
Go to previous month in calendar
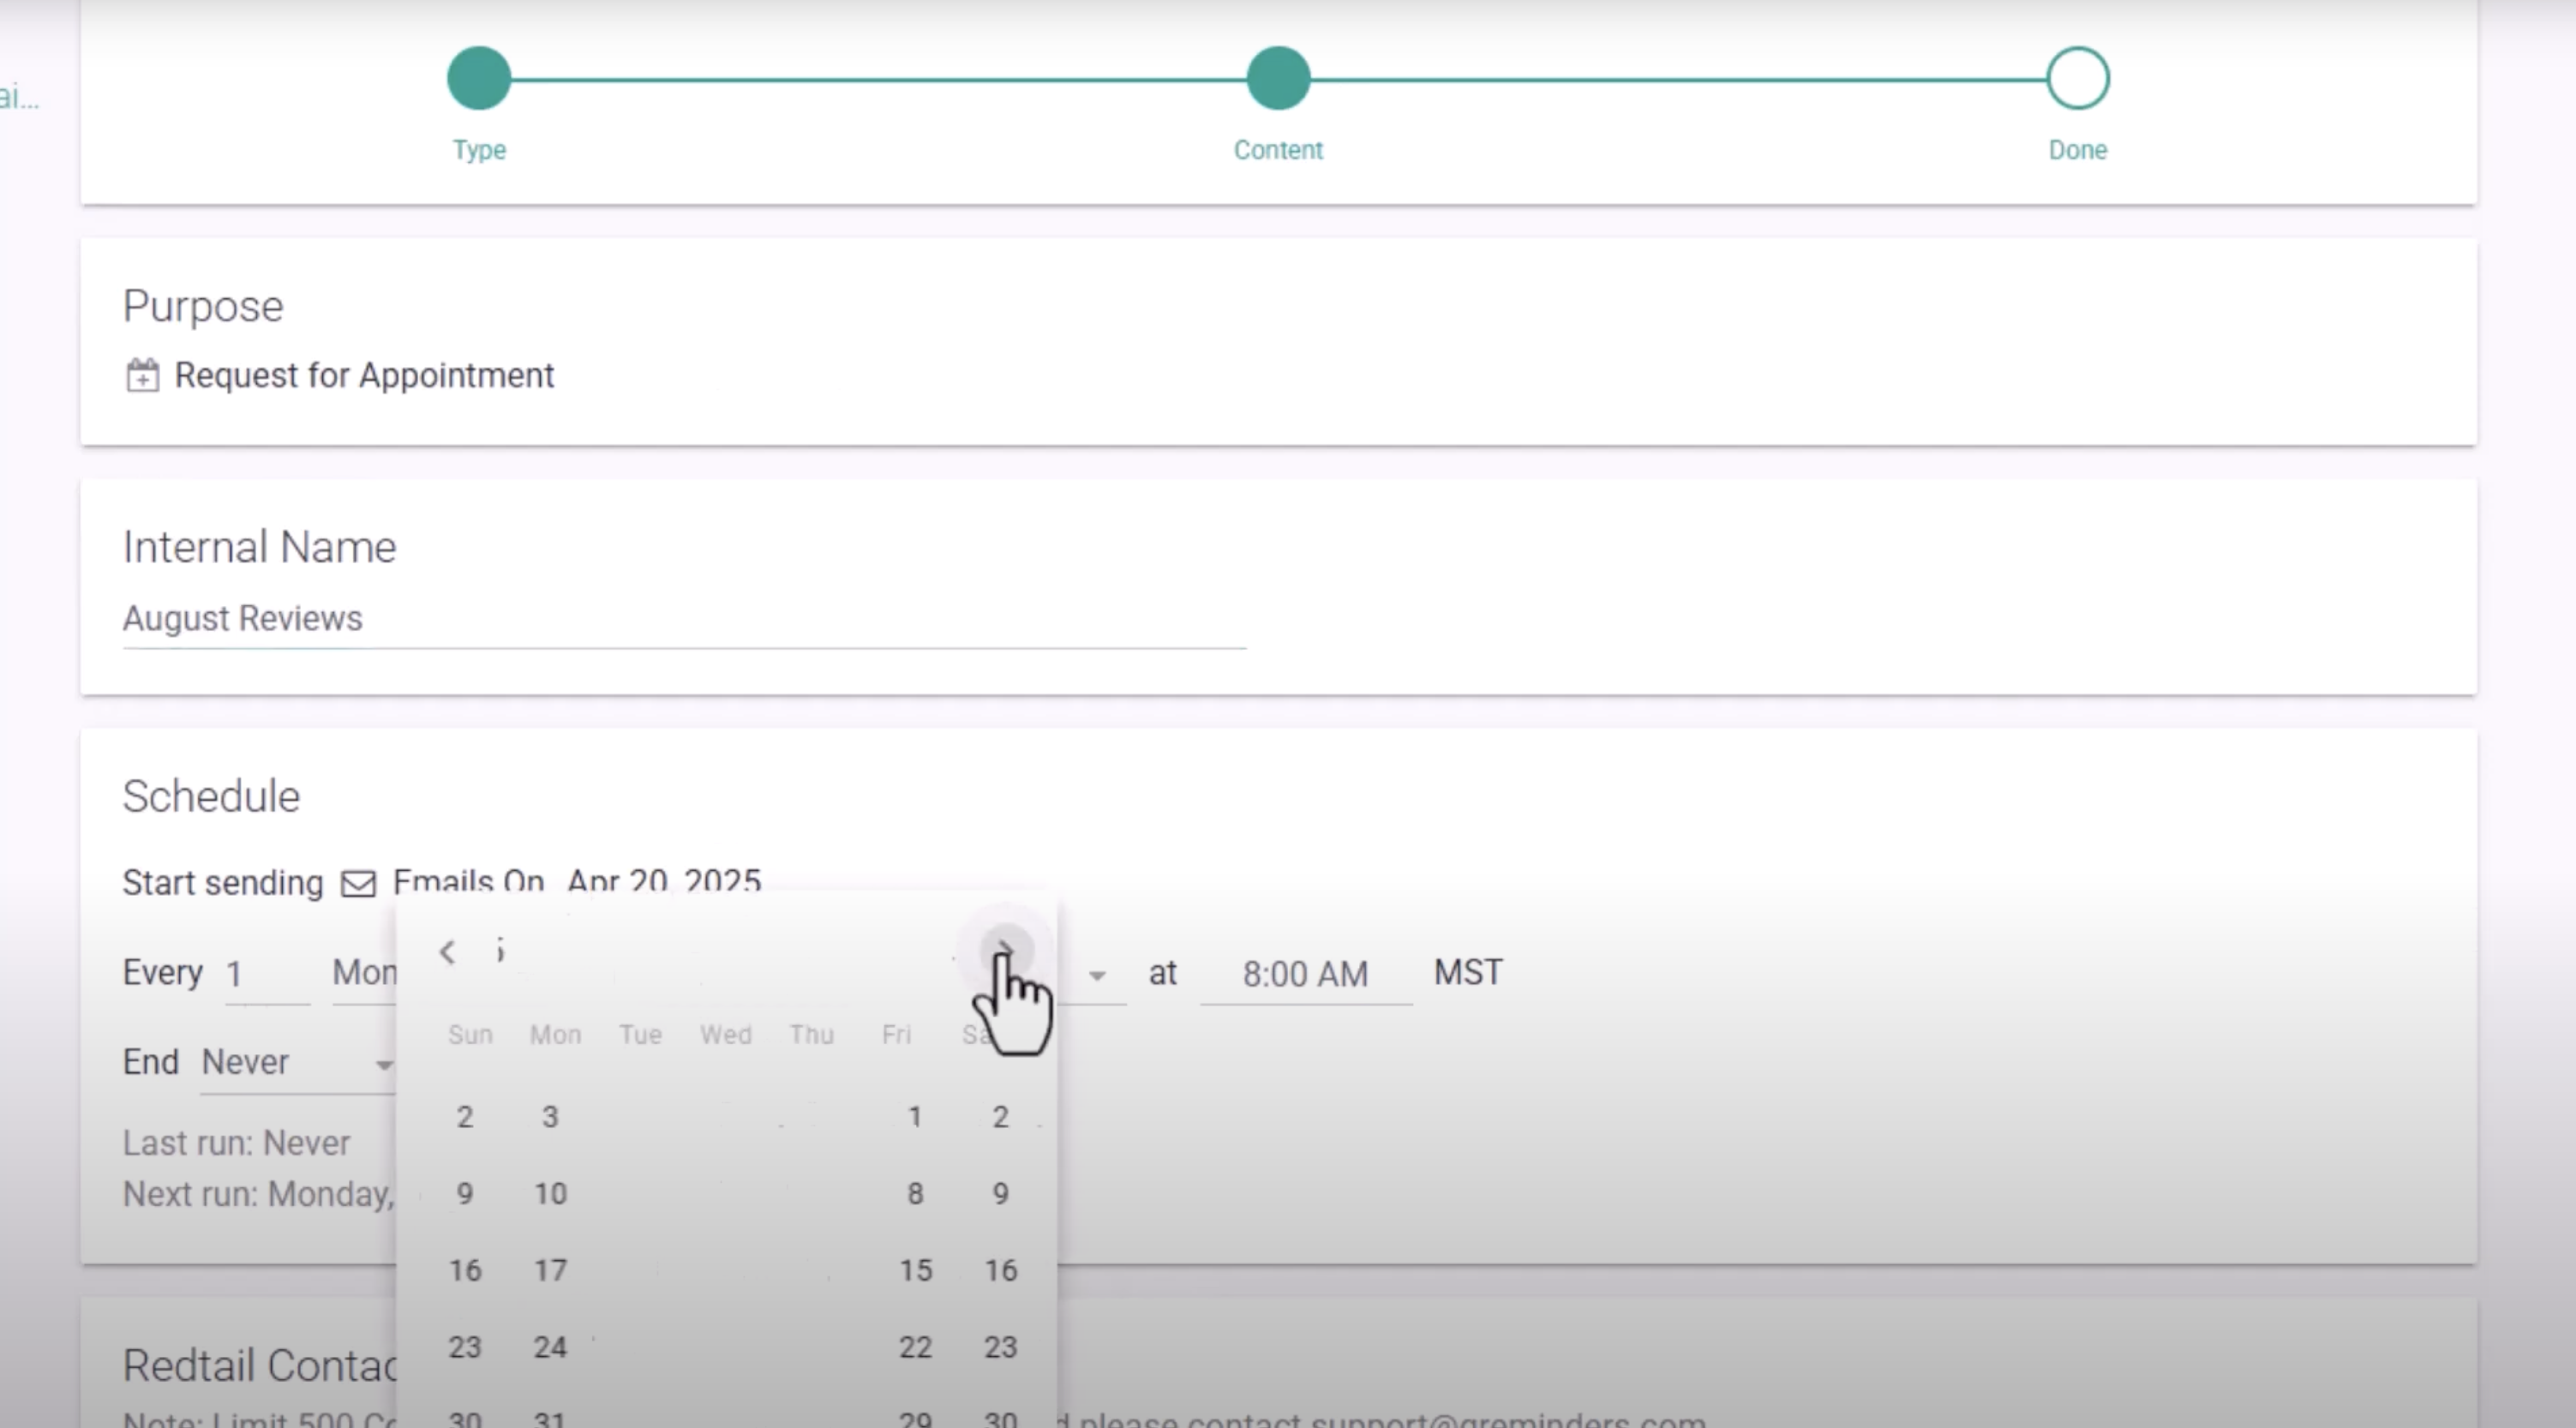pyautogui.click(x=447, y=951)
